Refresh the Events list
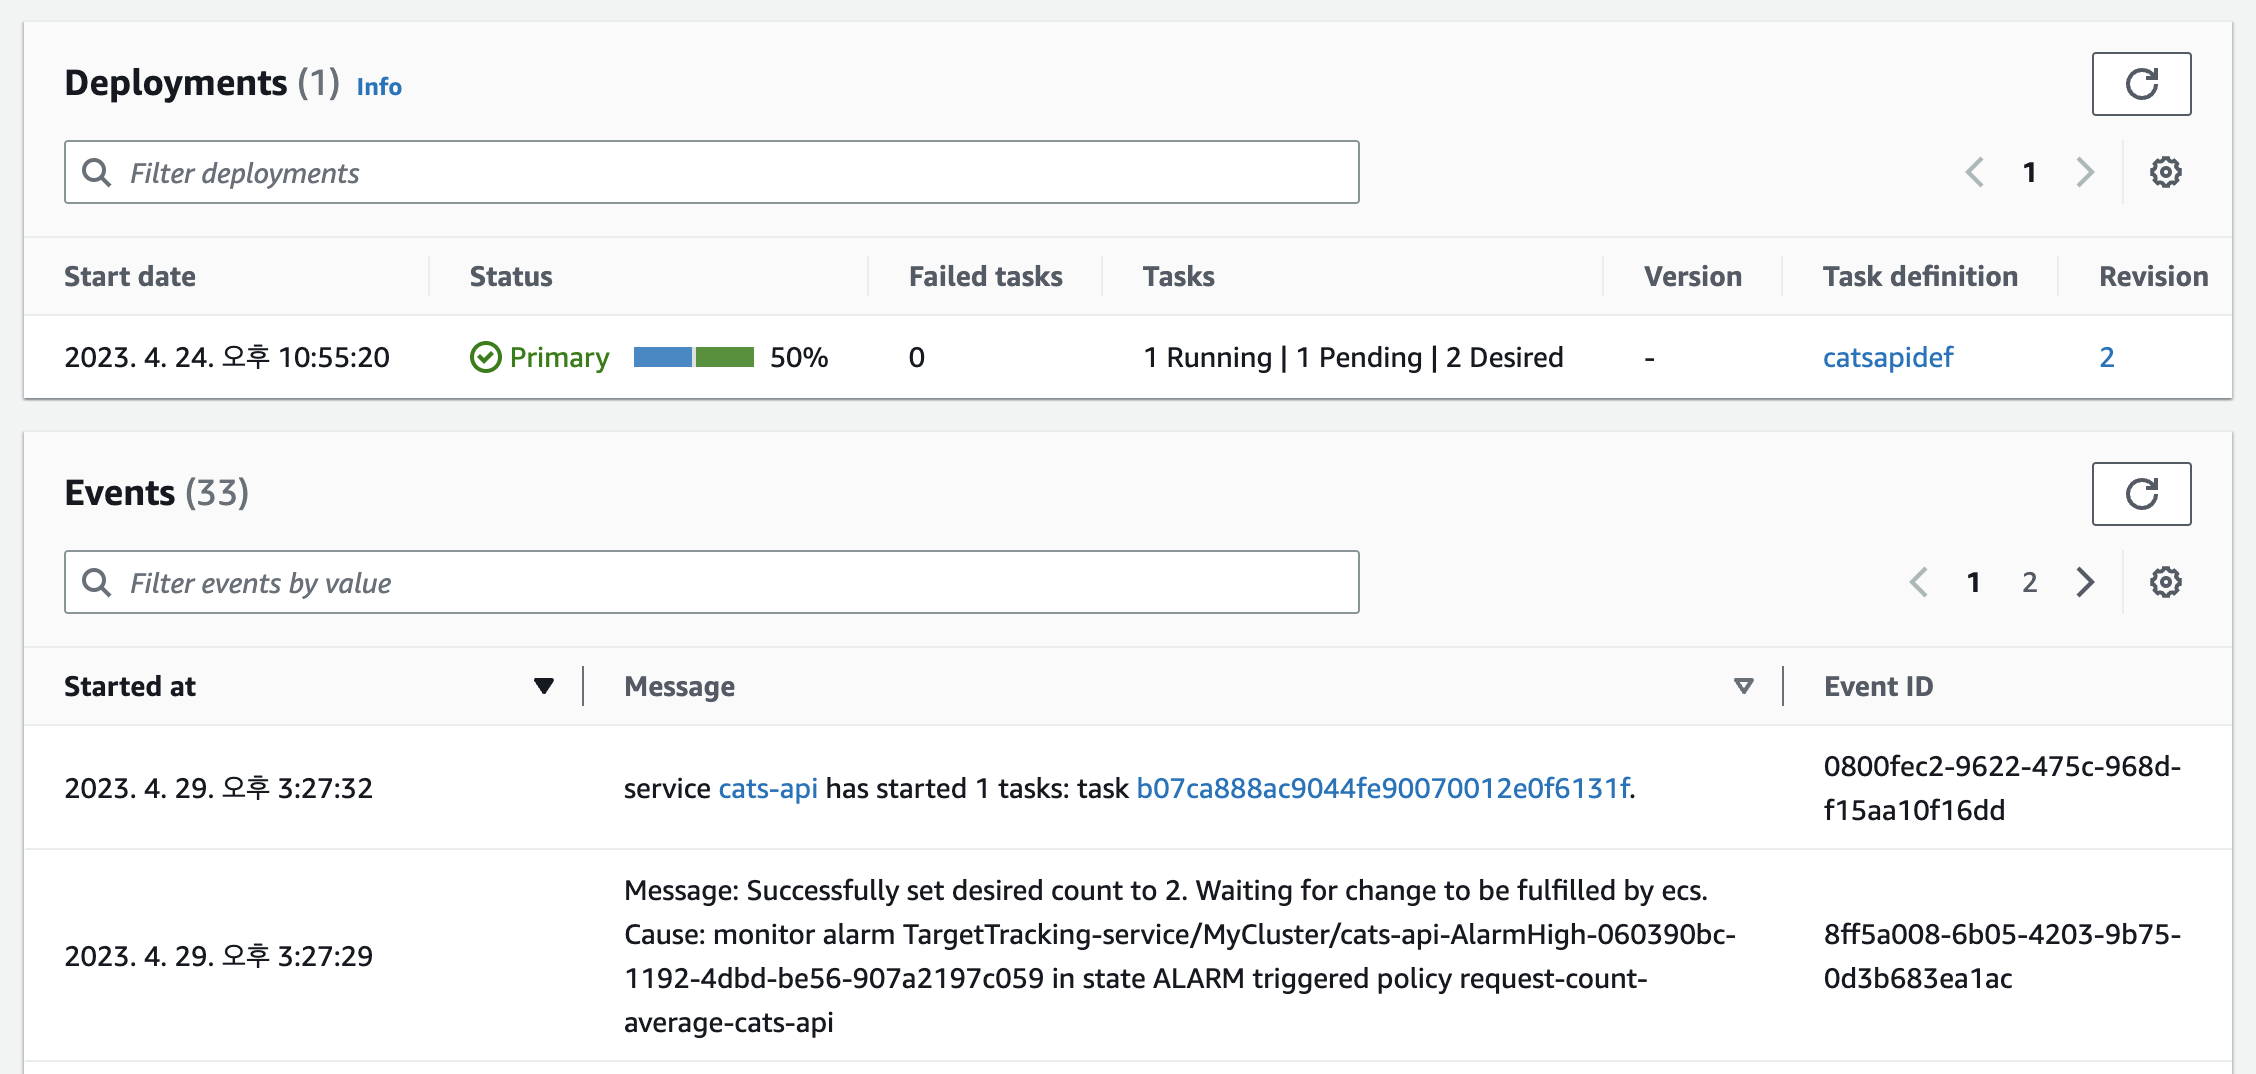Screen dimensions: 2256x1074 coord(2141,494)
